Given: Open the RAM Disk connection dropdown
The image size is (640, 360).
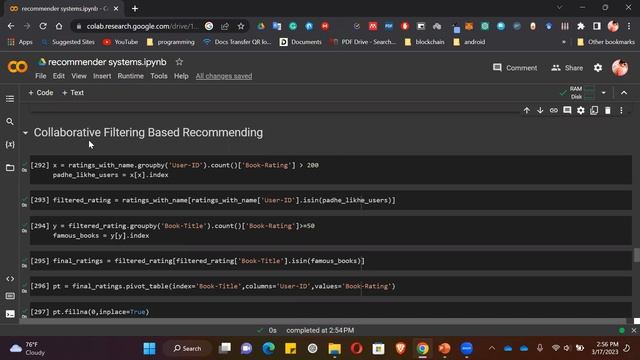Looking at the screenshot, I should (603, 93).
